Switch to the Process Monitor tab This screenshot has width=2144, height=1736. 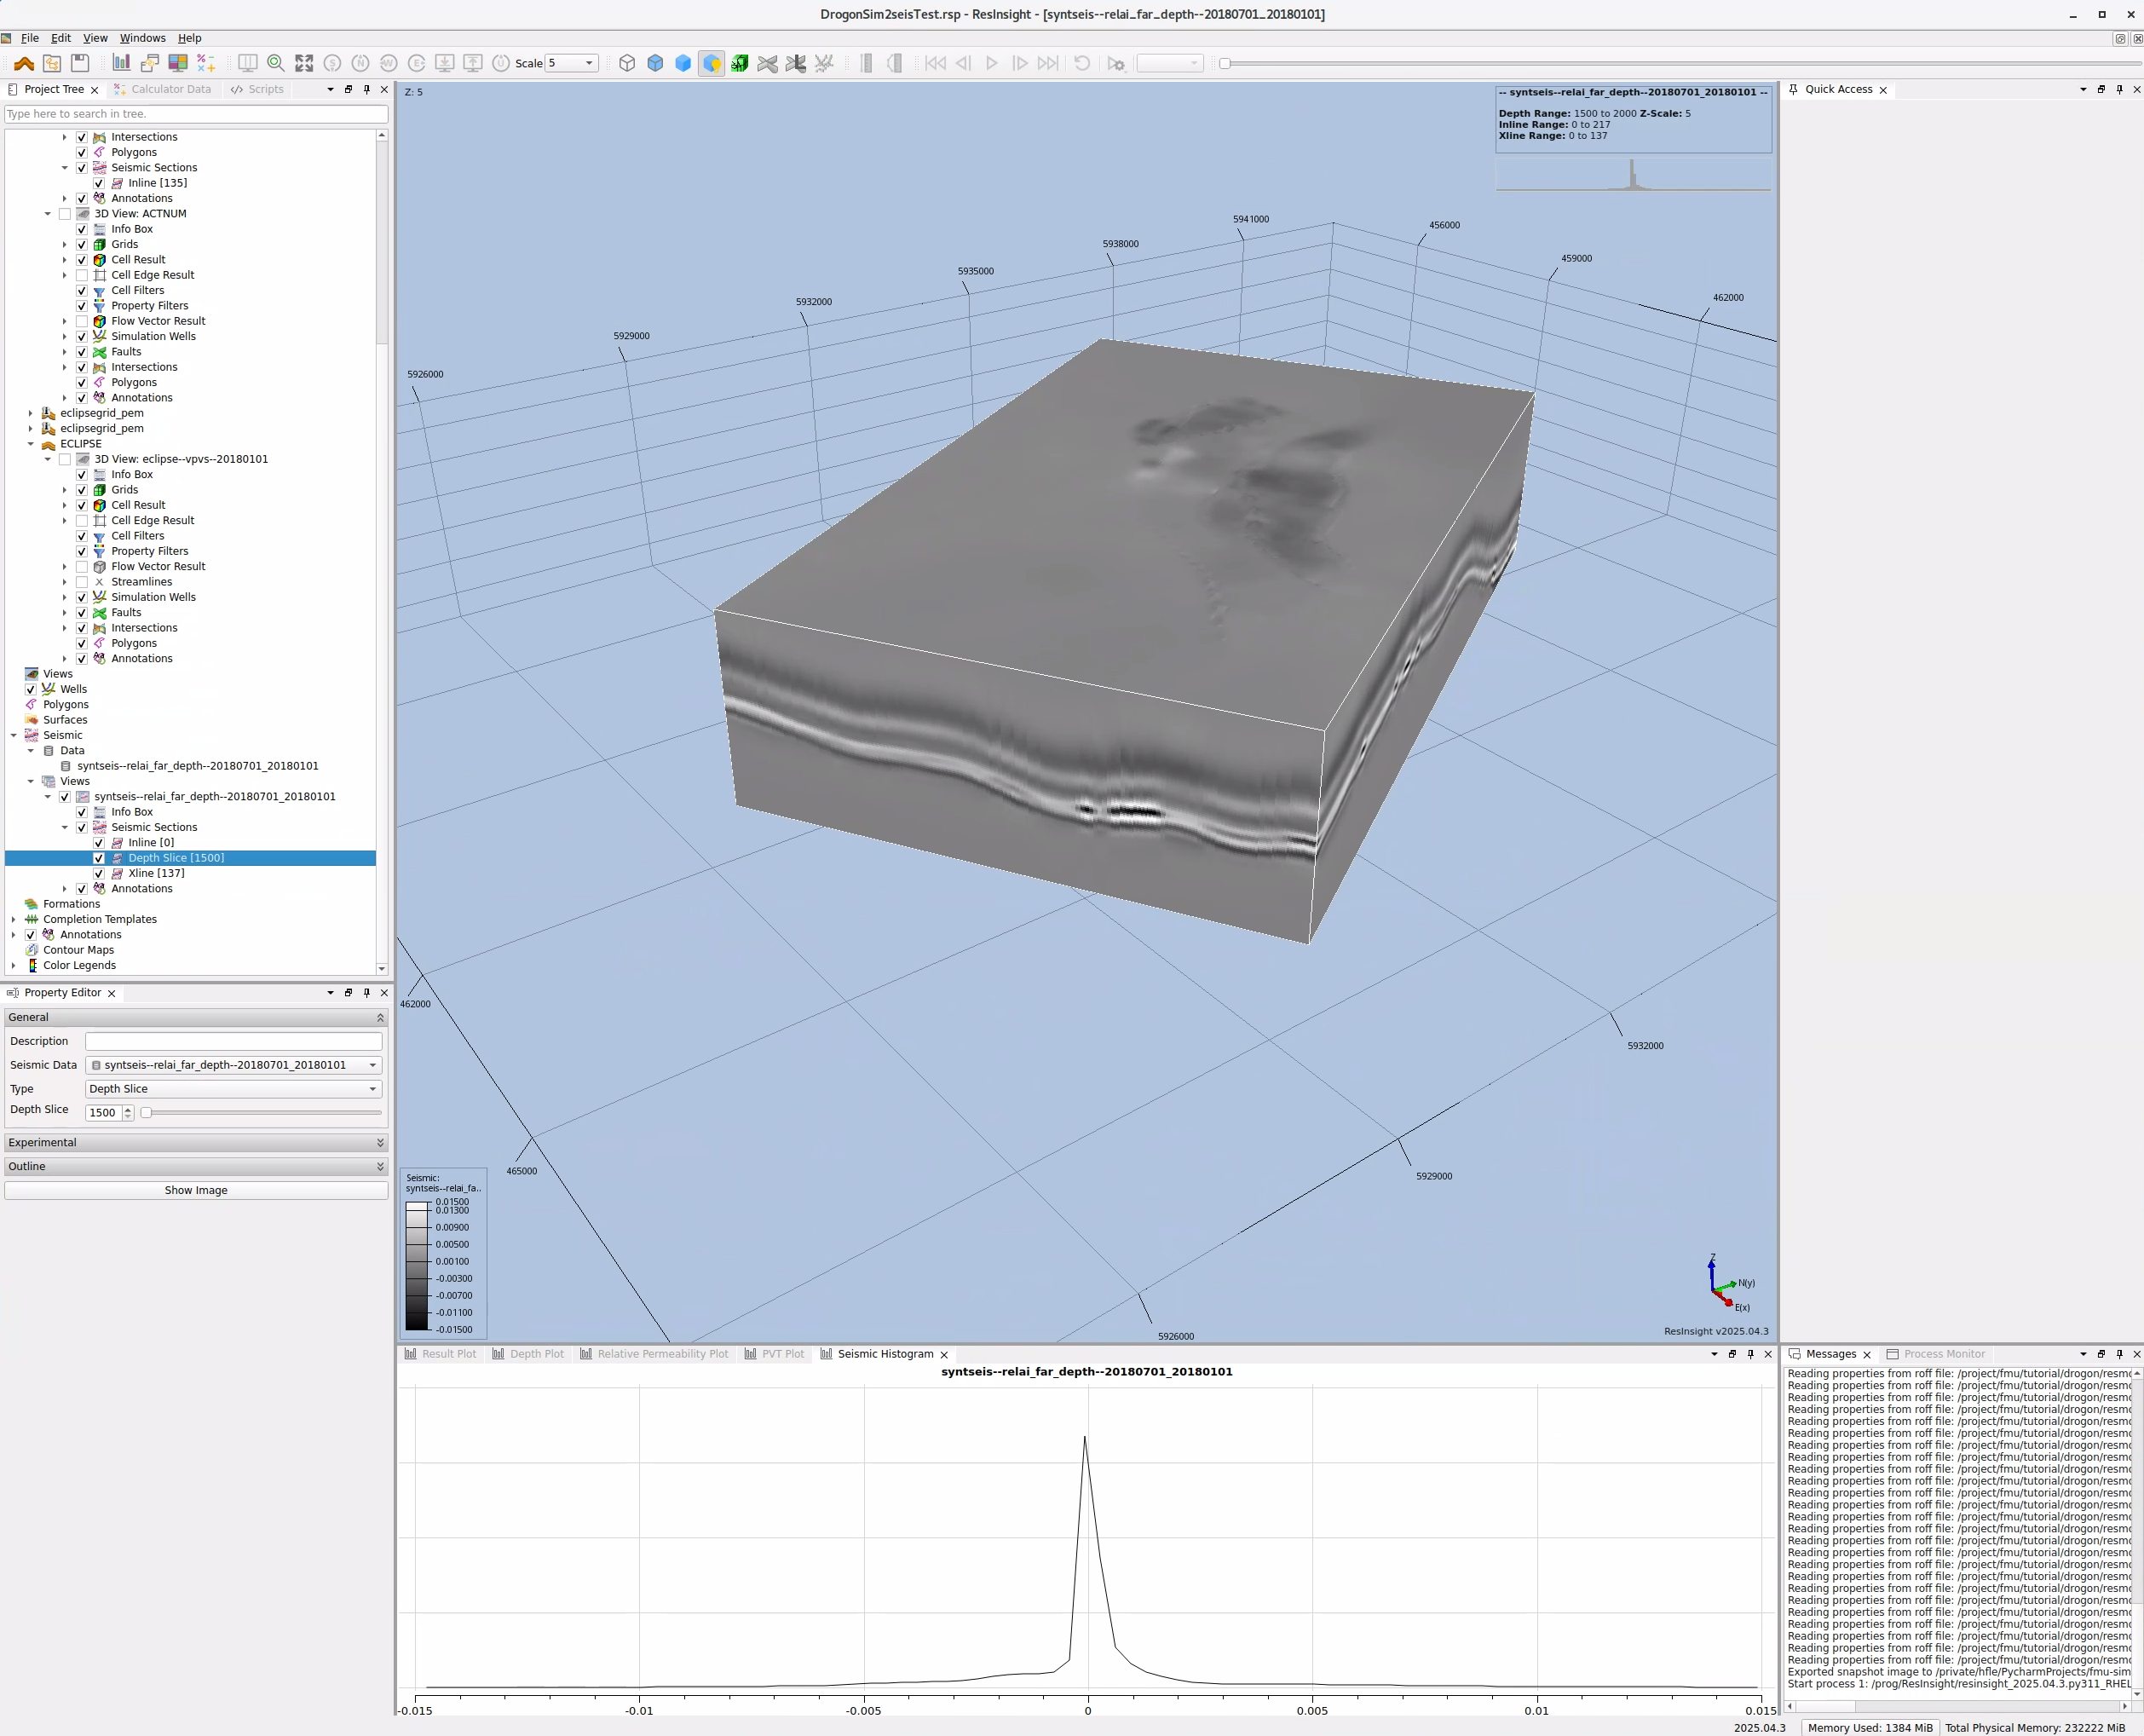[1936, 1354]
